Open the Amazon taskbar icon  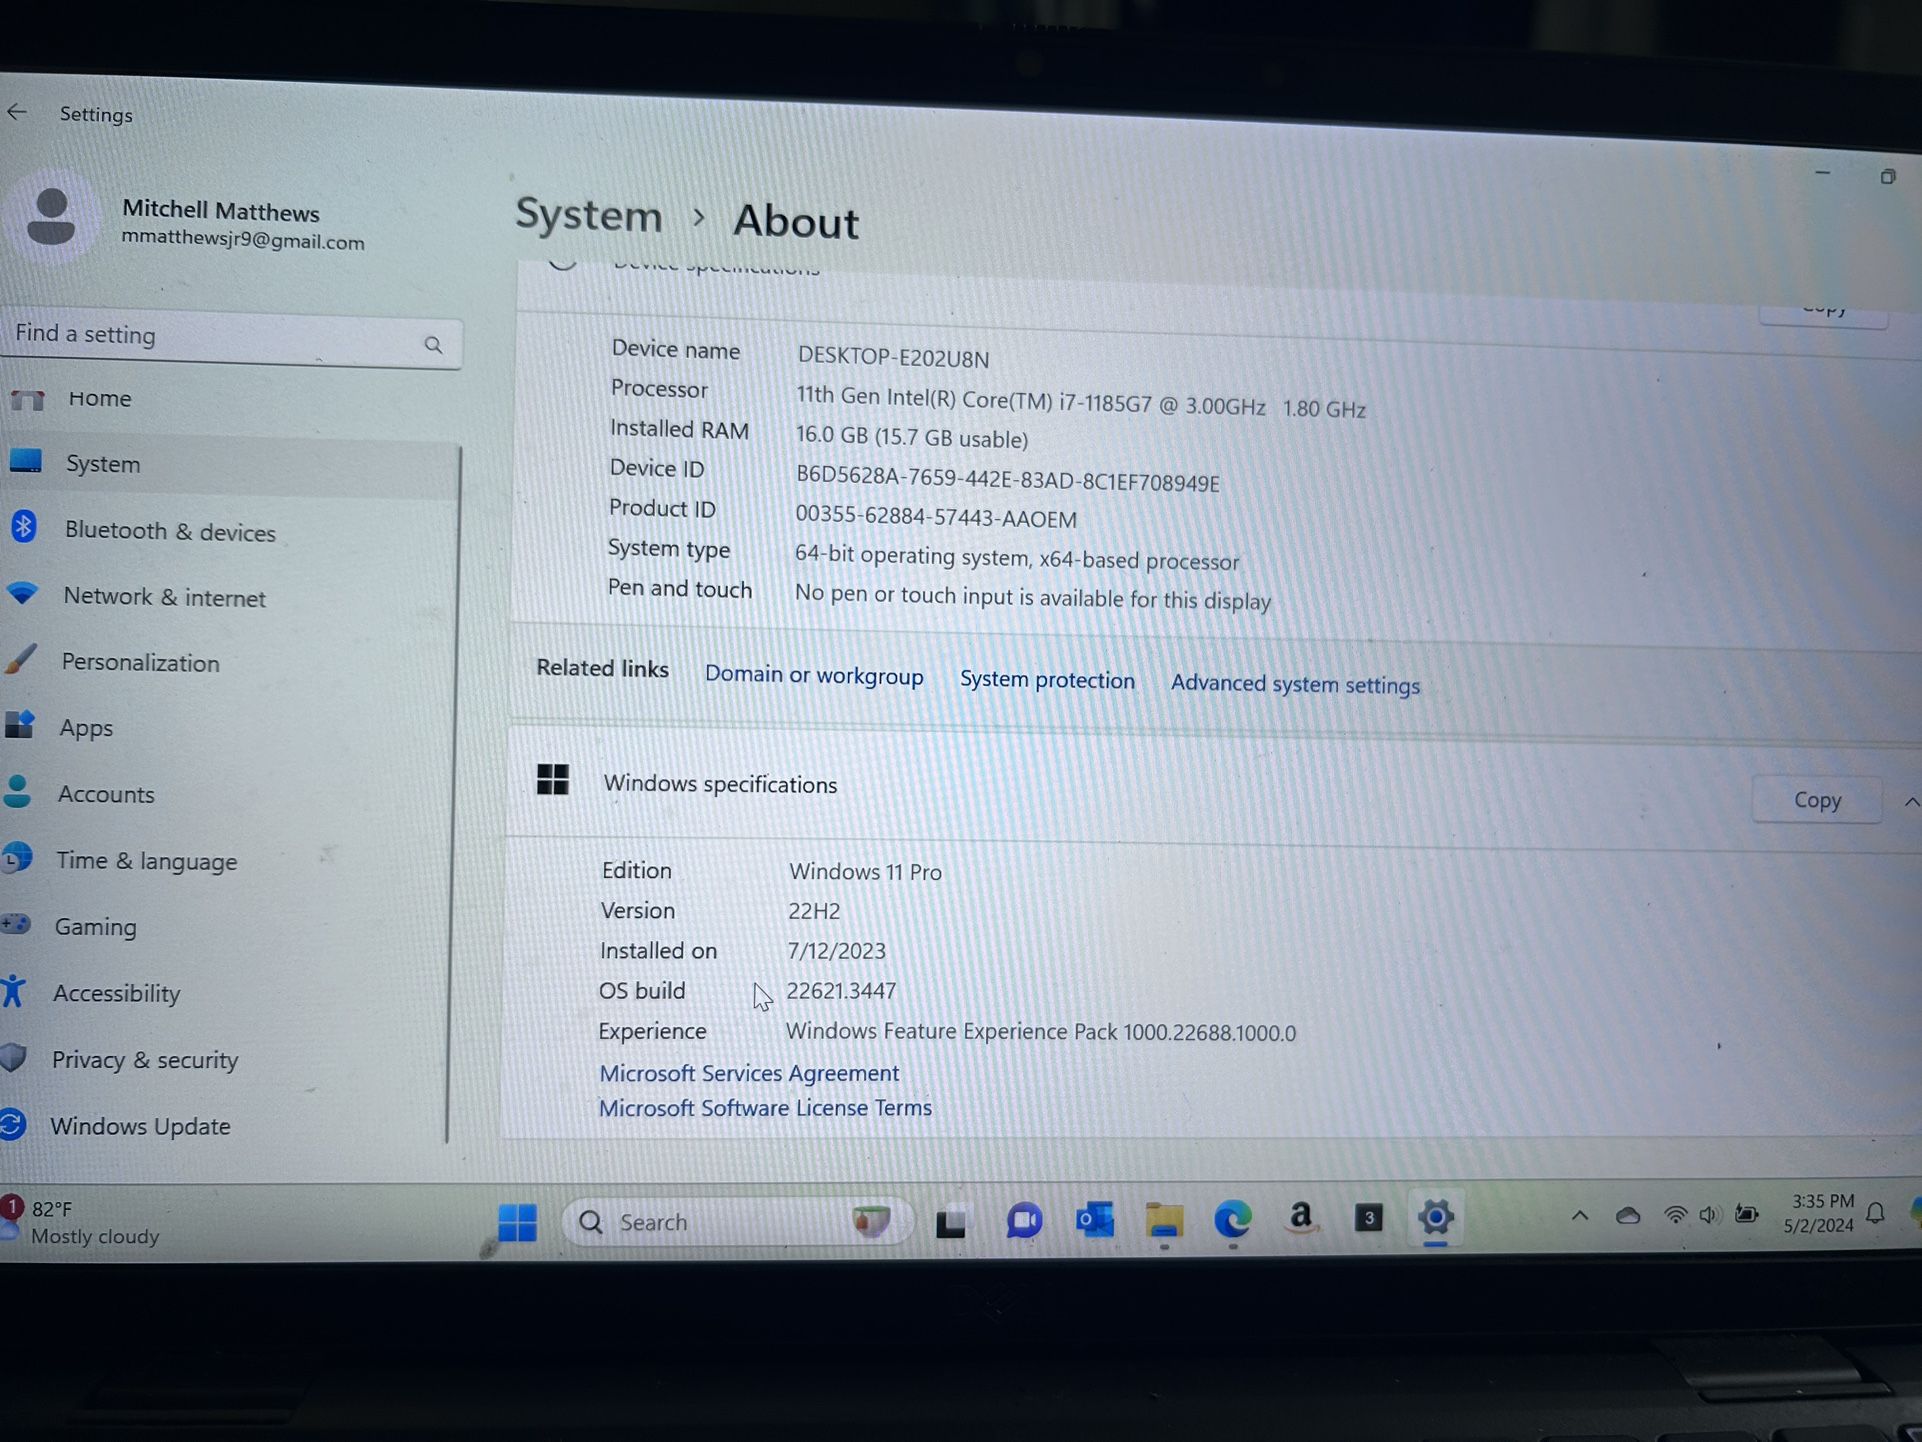coord(1301,1218)
